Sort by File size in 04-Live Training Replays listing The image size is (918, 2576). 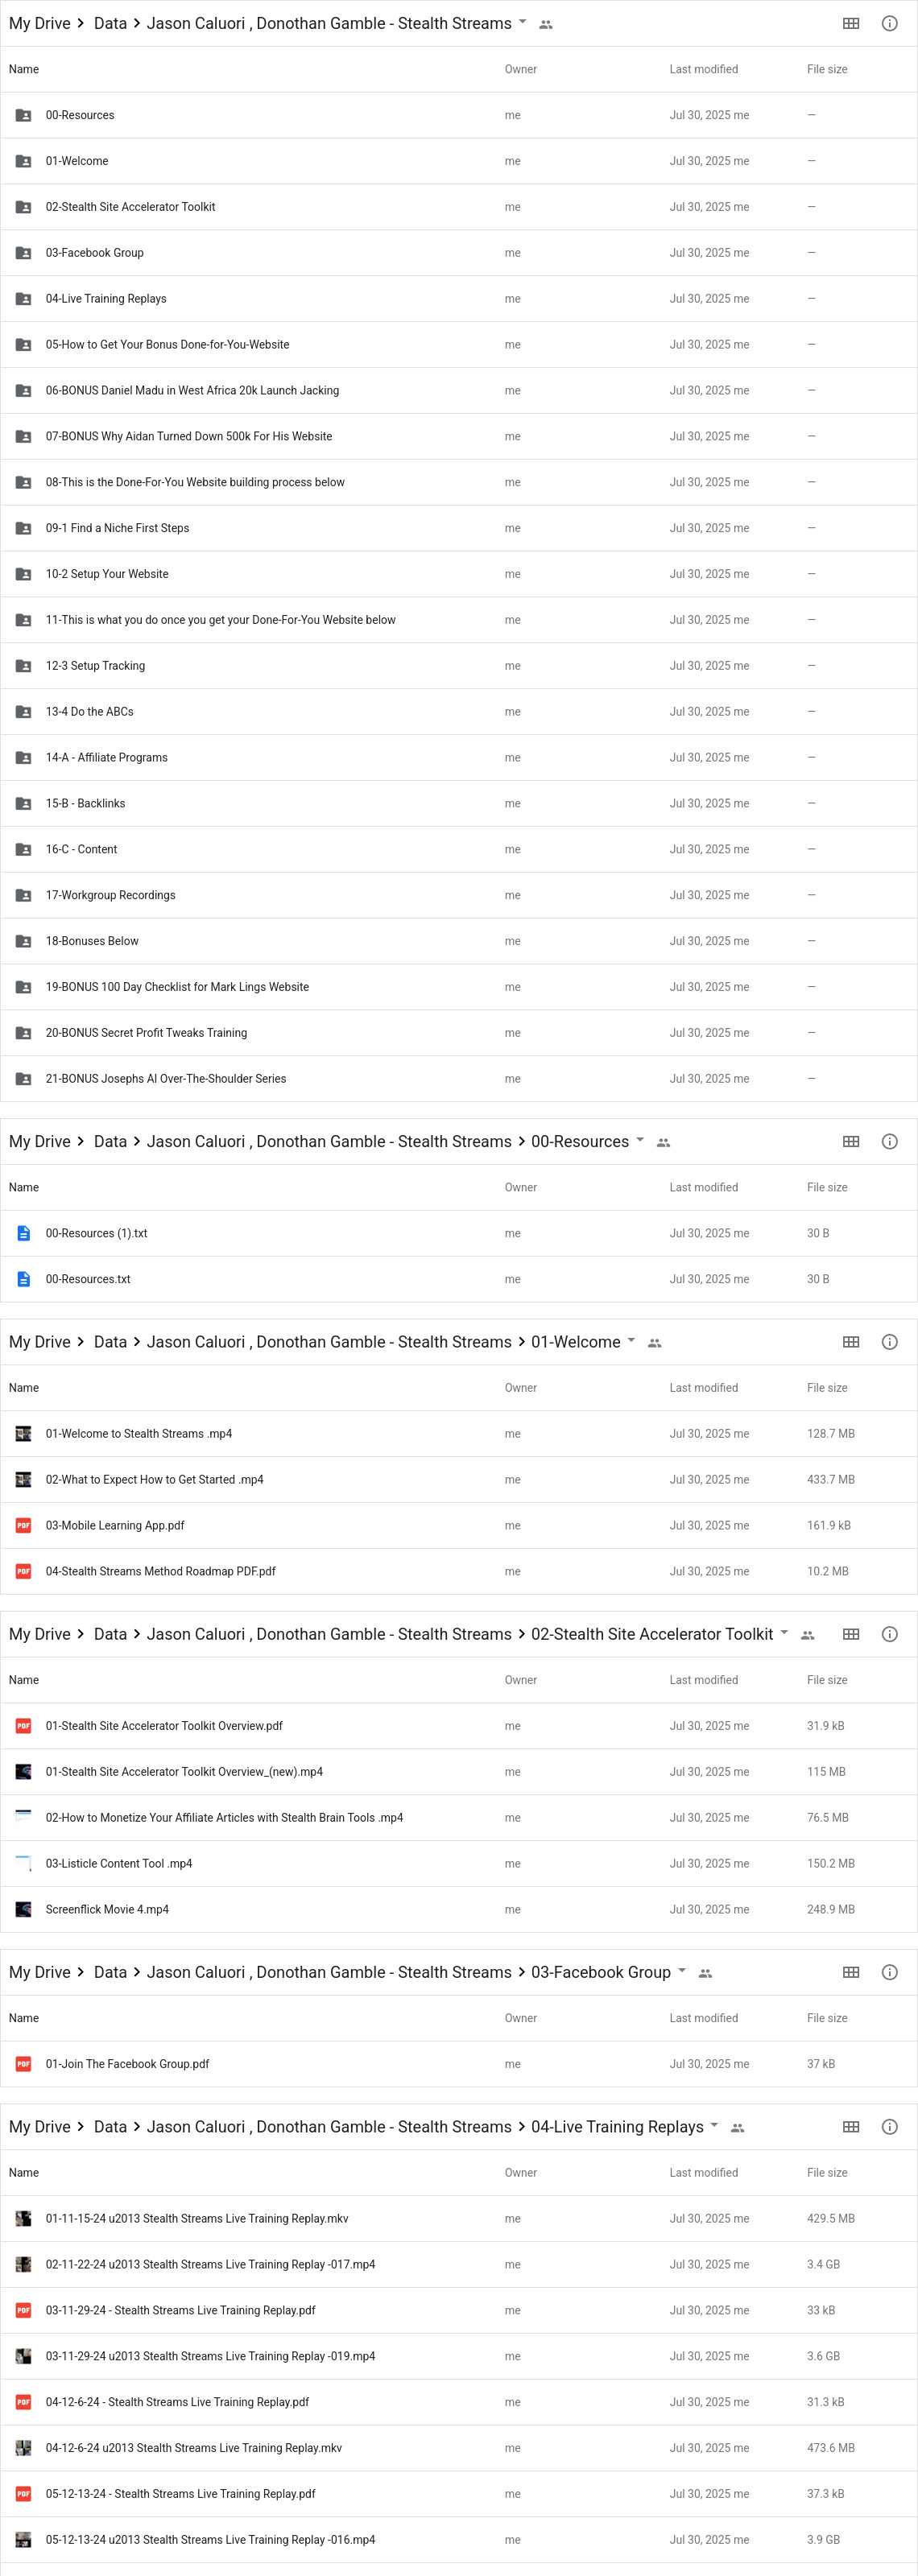[827, 2172]
